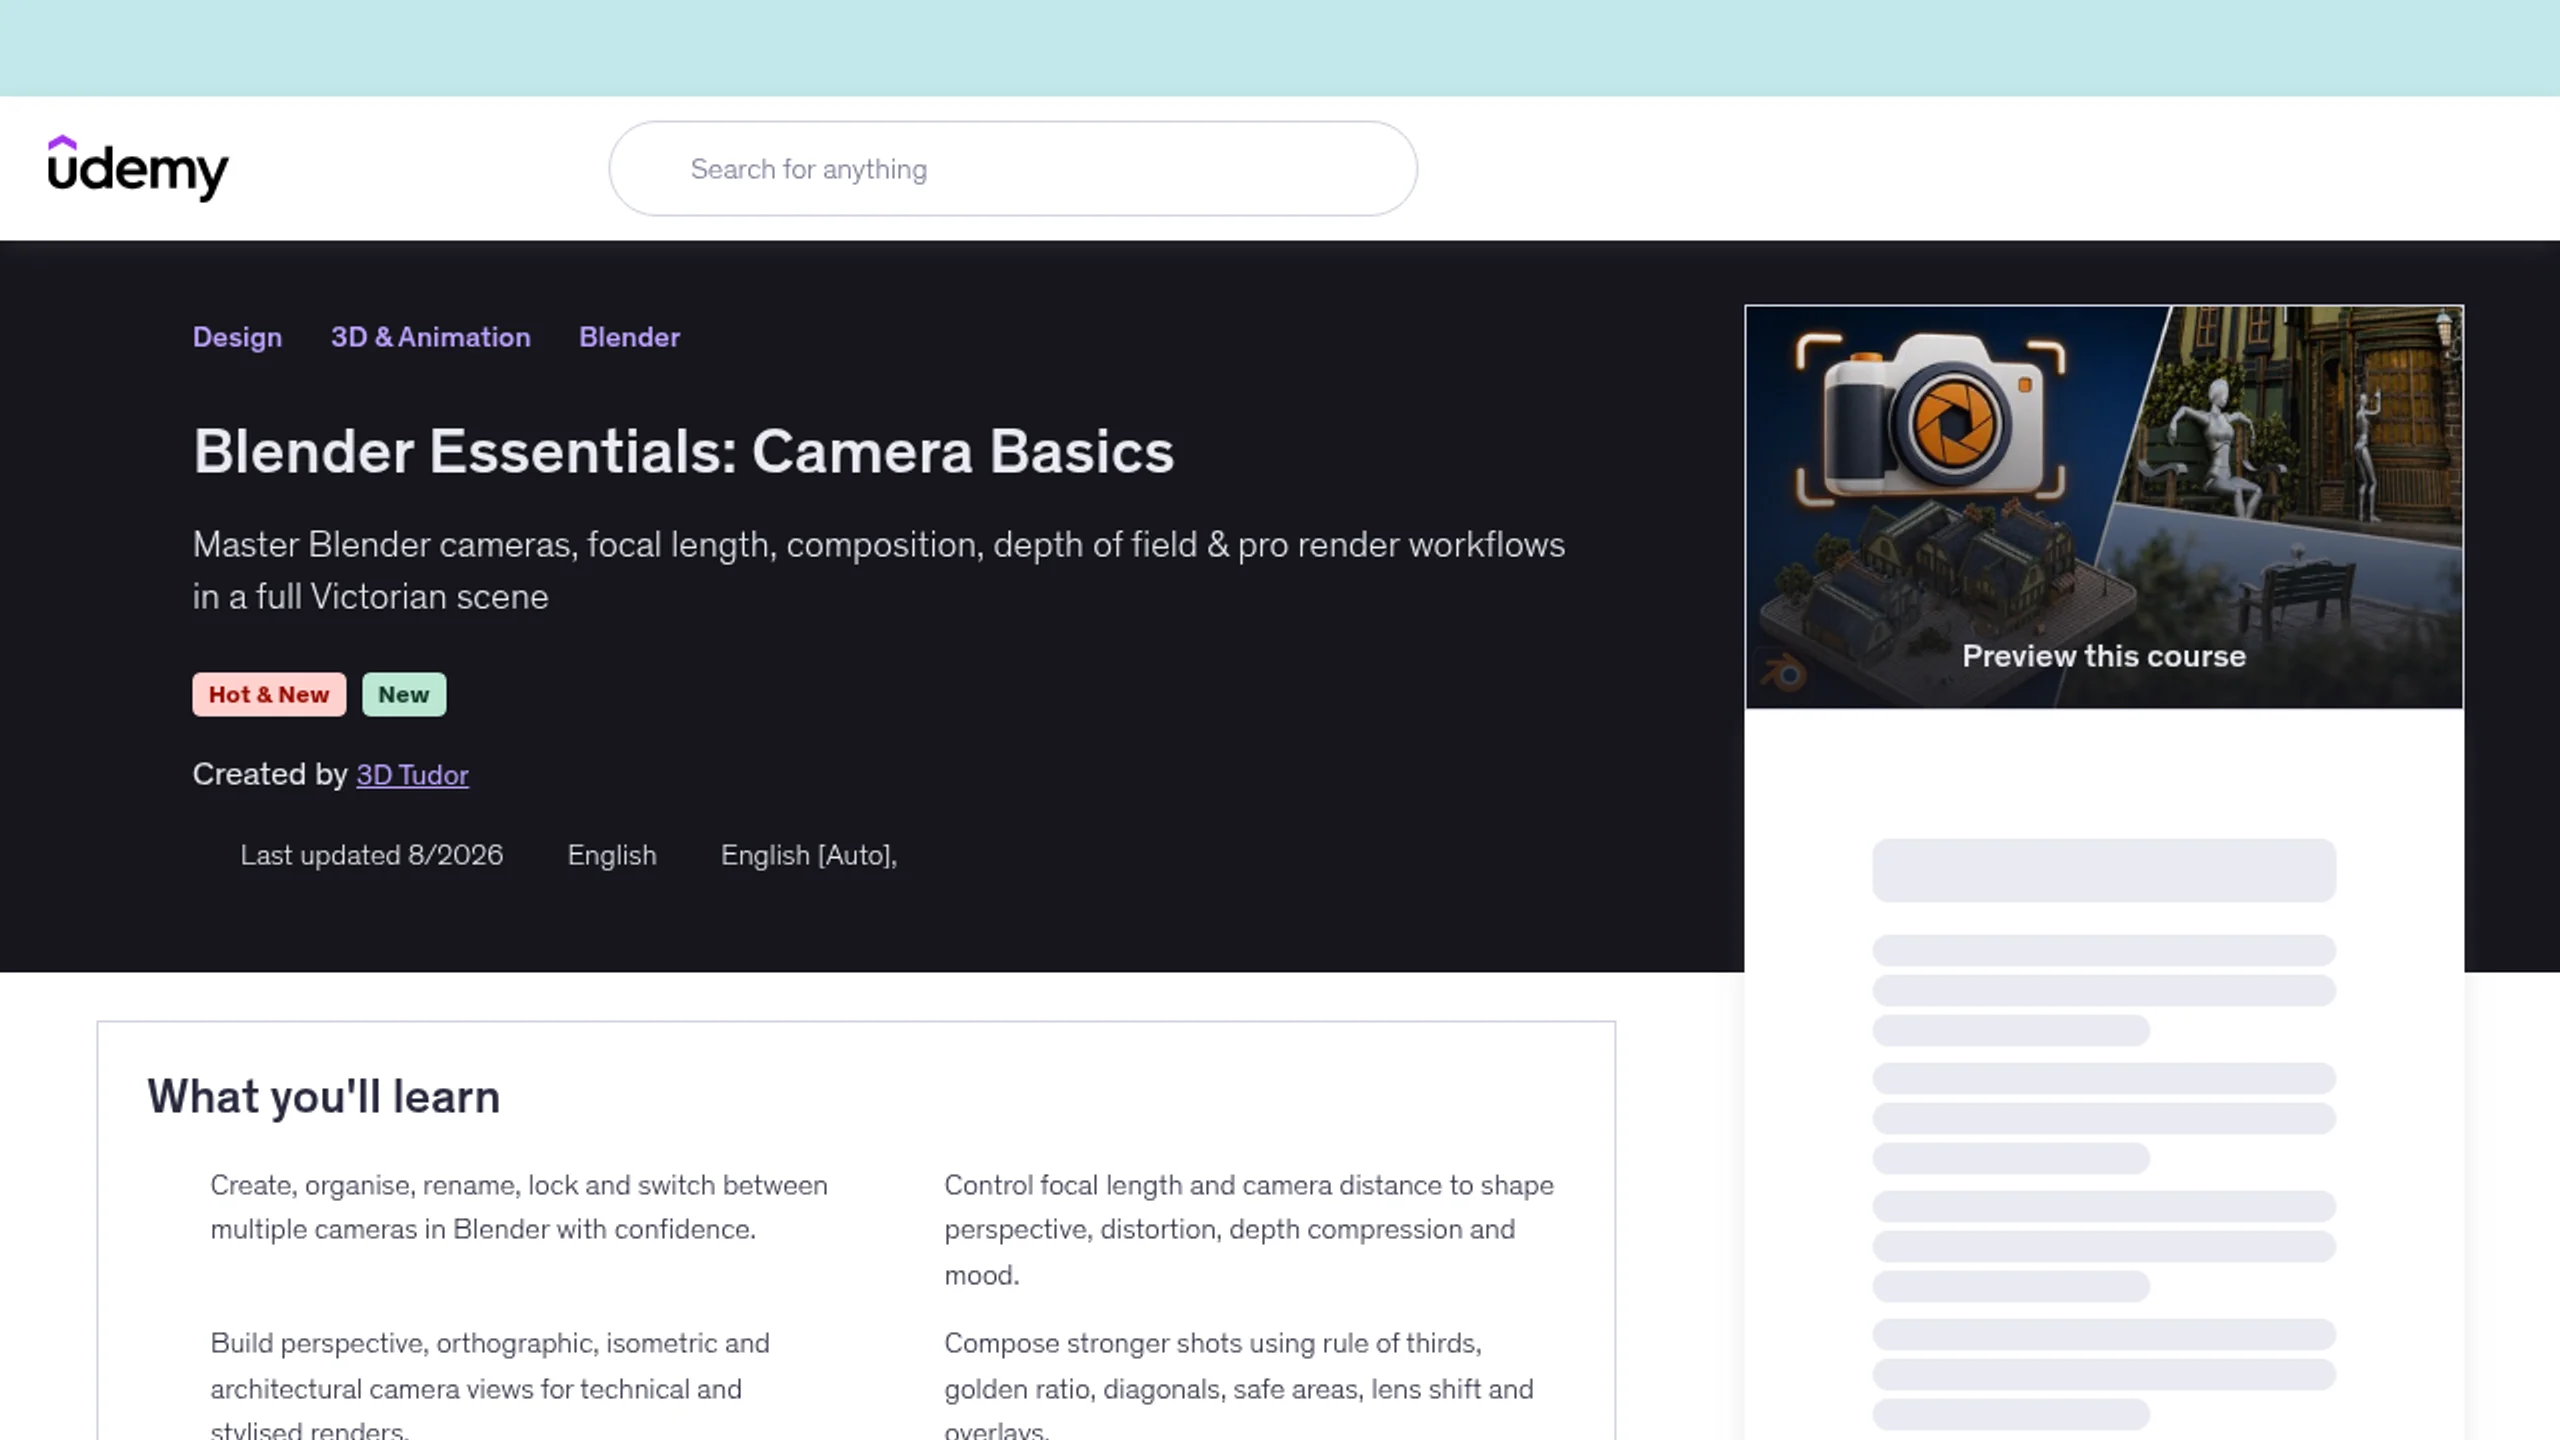
Task: Click the Udemy logo
Action: pos(138,168)
